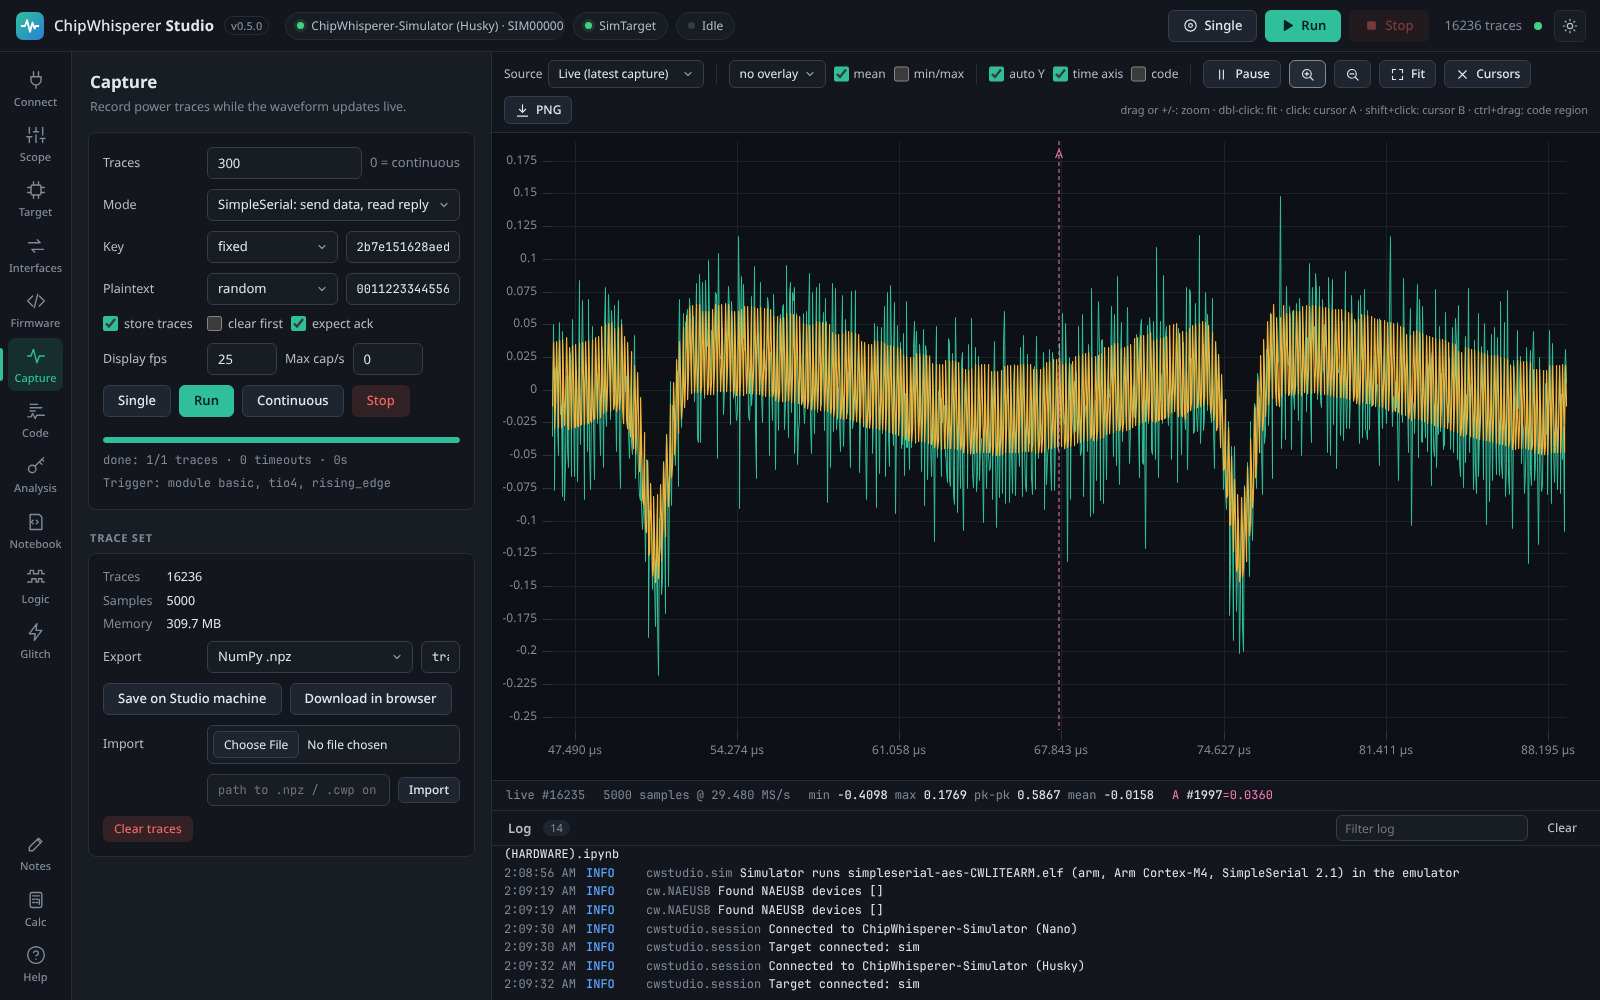Toggle the mean trace checkbox
Screen dimensions: 1600x1000
[842, 74]
